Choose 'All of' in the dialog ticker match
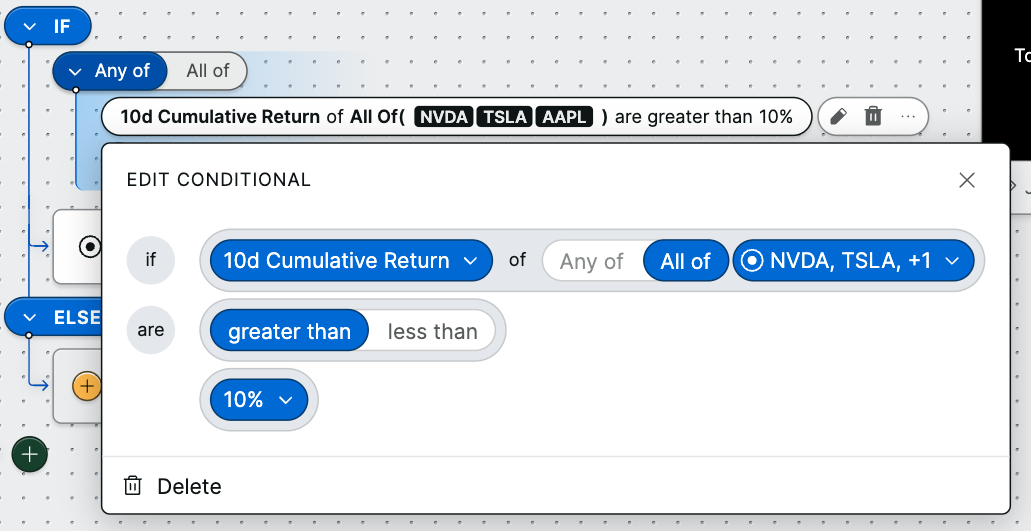Image resolution: width=1031 pixels, height=531 pixels. coord(685,261)
